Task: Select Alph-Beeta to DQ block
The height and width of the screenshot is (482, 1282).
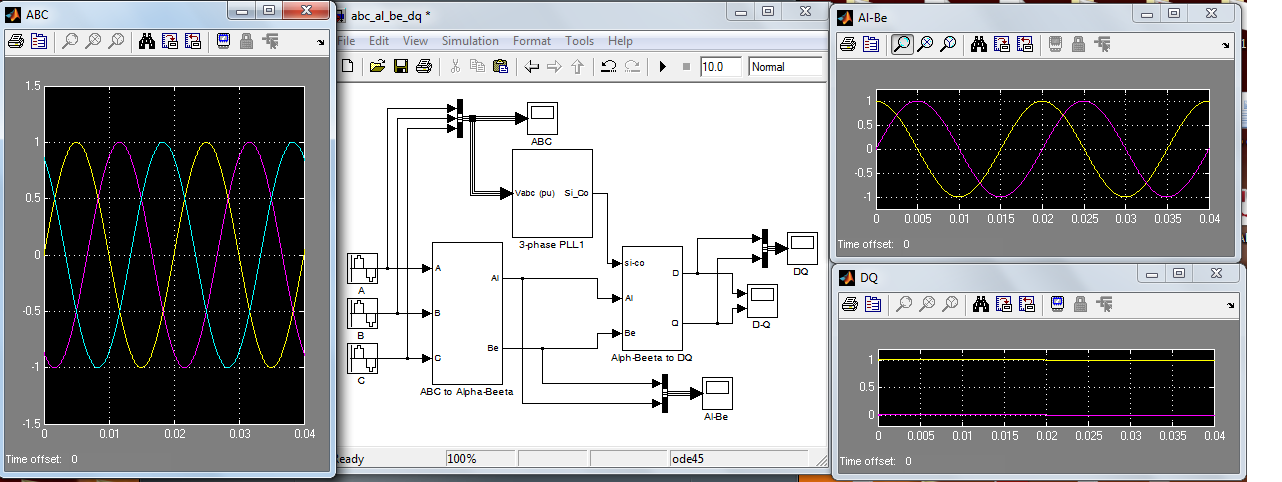Action: (x=651, y=296)
